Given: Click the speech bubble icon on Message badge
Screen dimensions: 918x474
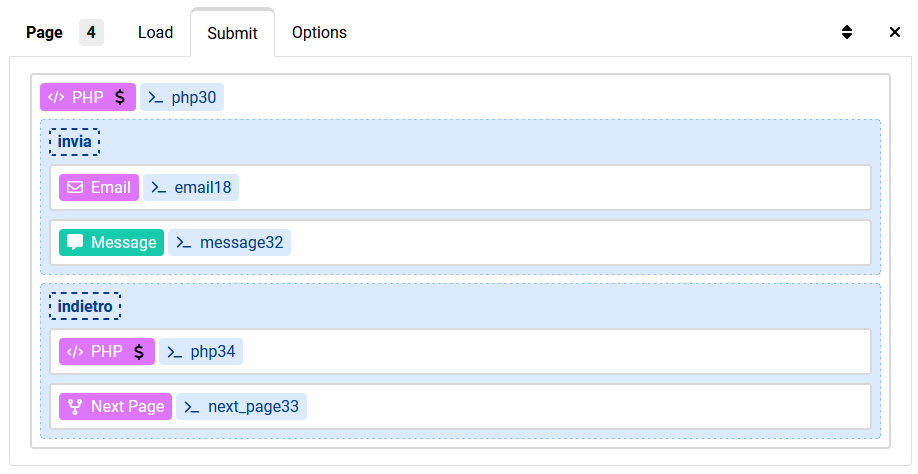Looking at the screenshot, I should pyautogui.click(x=75, y=242).
